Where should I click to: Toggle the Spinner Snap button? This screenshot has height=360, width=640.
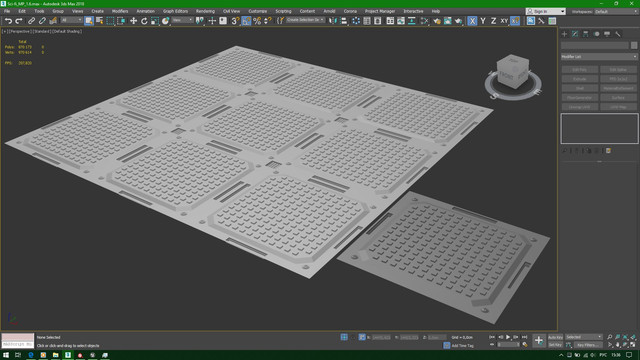(267, 21)
